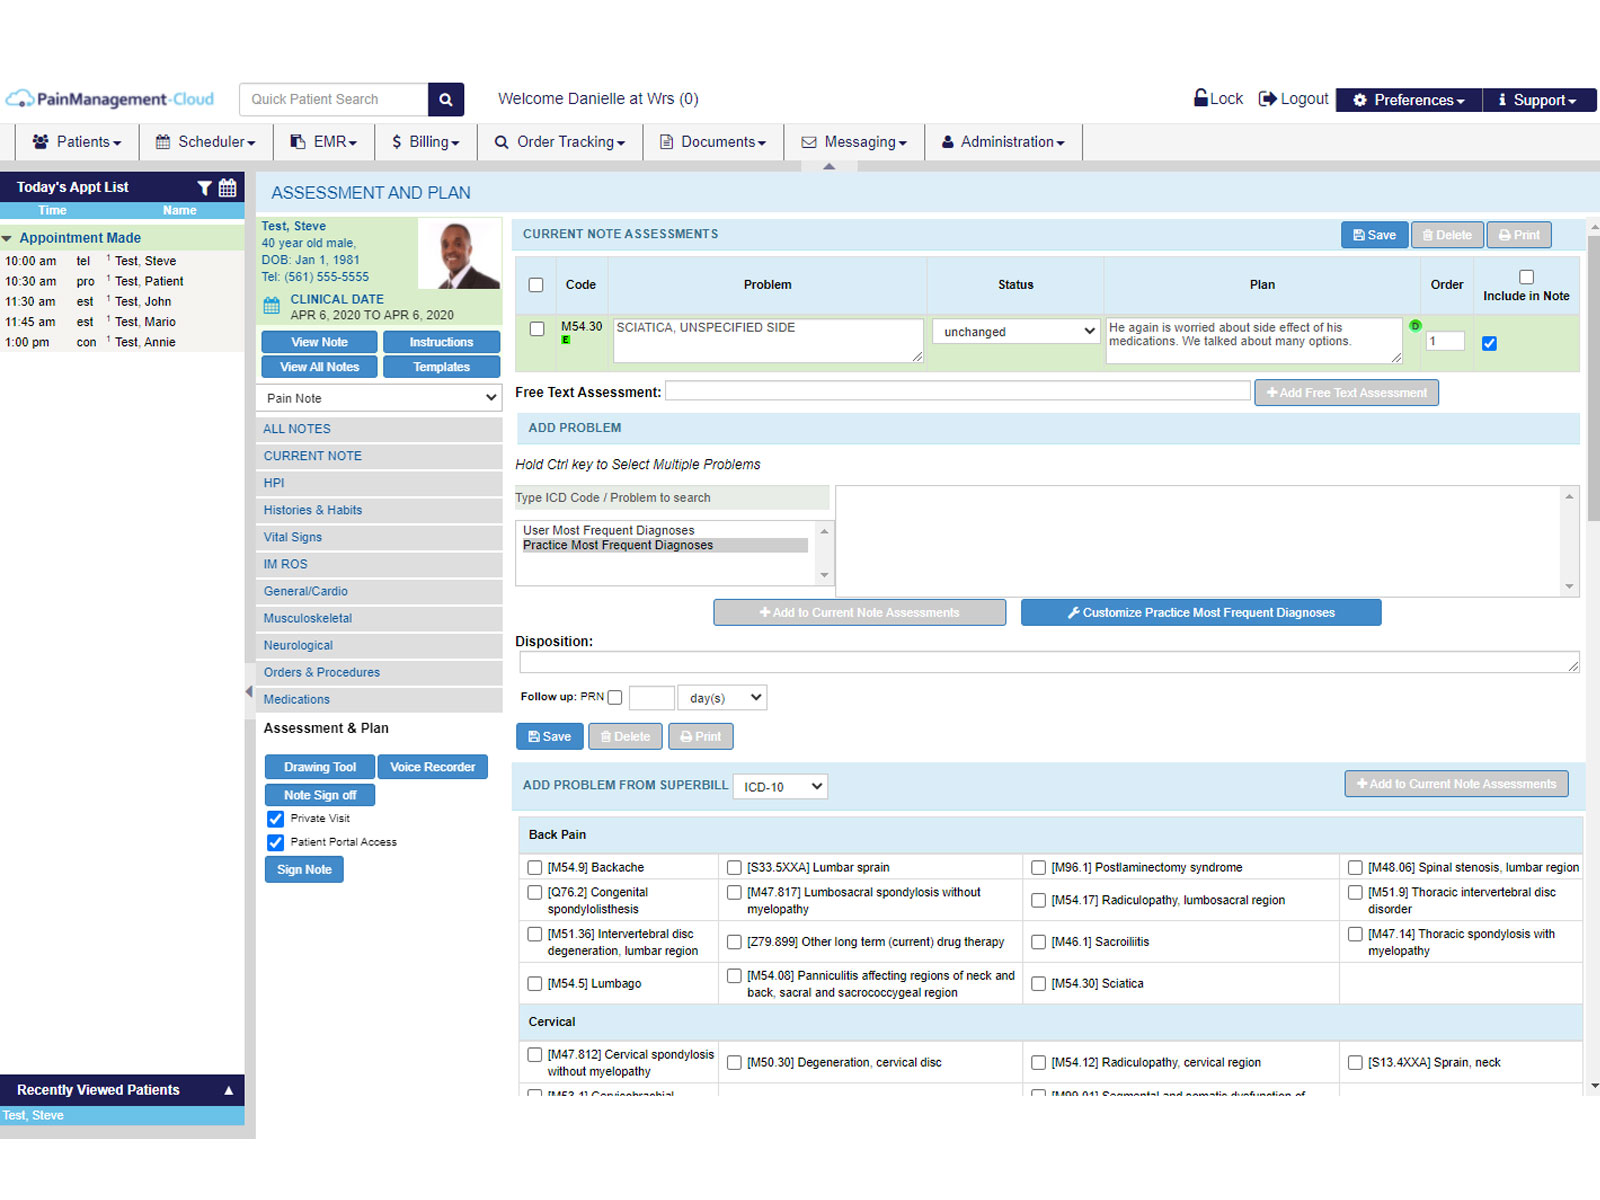
Task: Open the Order Tracking menu
Action: [x=560, y=142]
